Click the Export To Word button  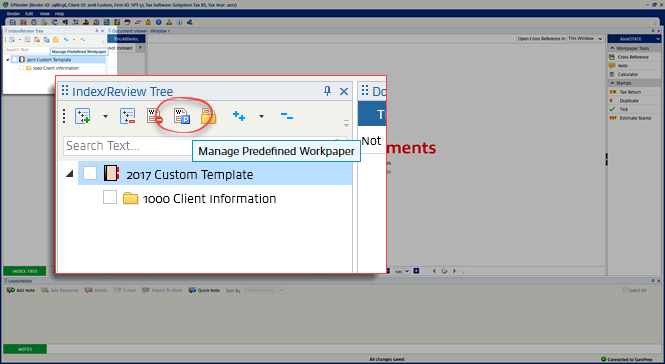tap(162, 290)
